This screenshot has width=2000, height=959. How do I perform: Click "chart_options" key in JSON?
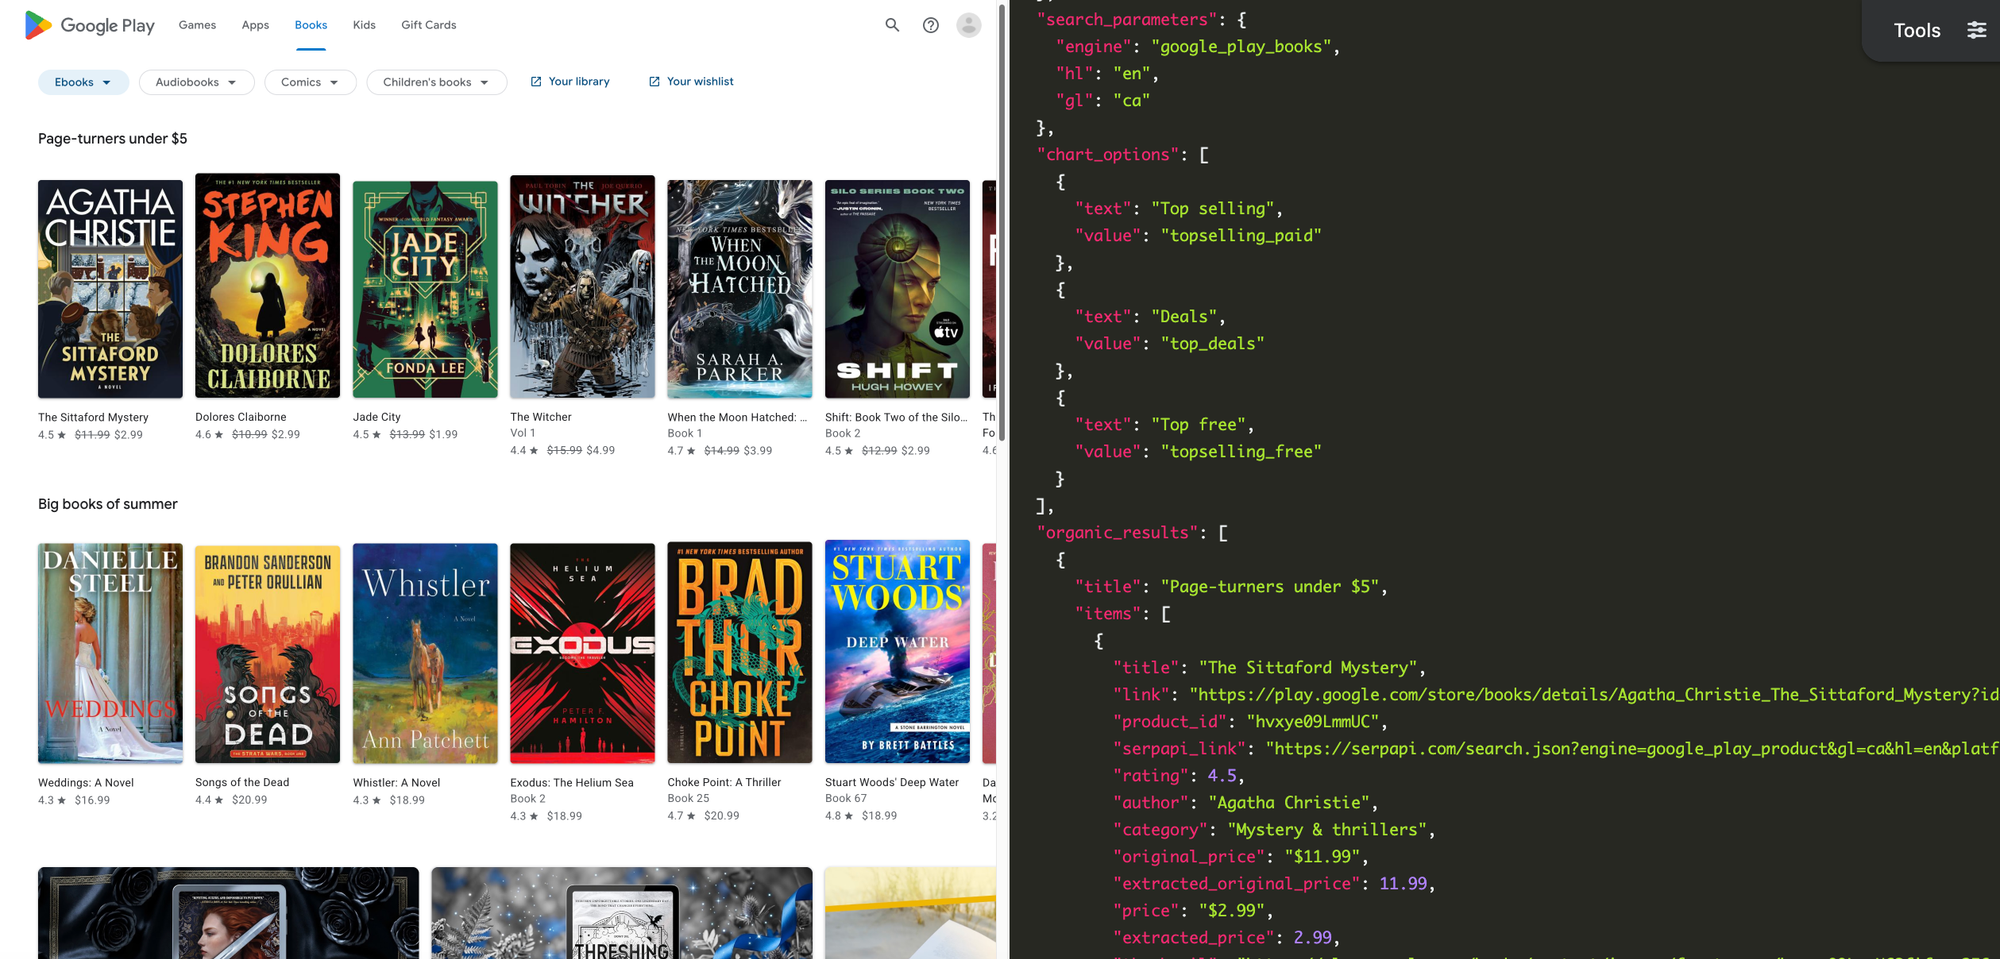(x=1108, y=155)
